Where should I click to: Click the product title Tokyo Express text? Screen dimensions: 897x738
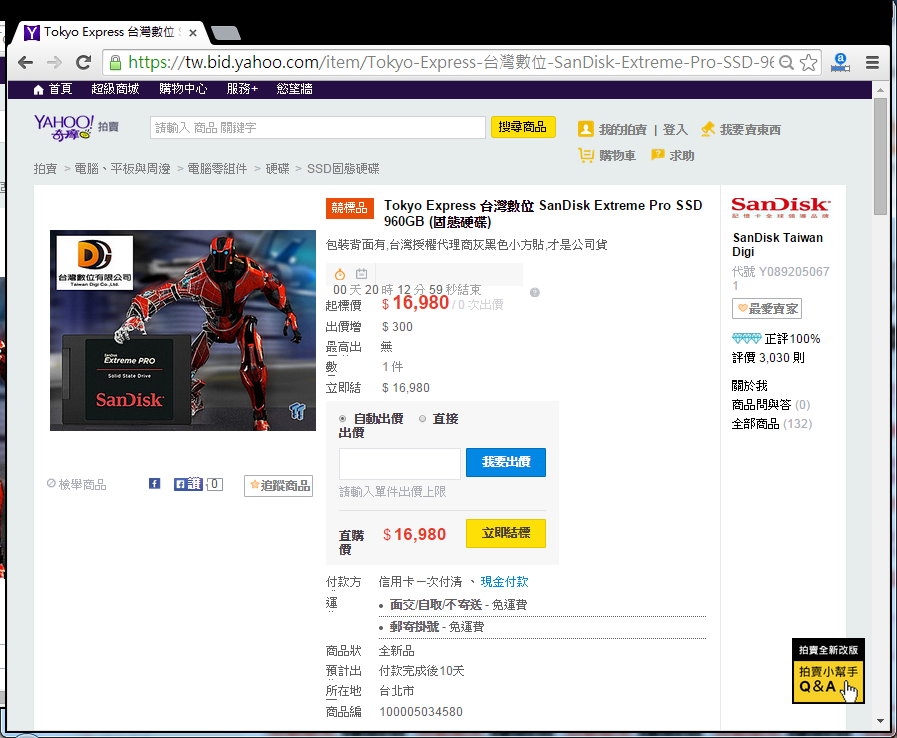pos(543,213)
